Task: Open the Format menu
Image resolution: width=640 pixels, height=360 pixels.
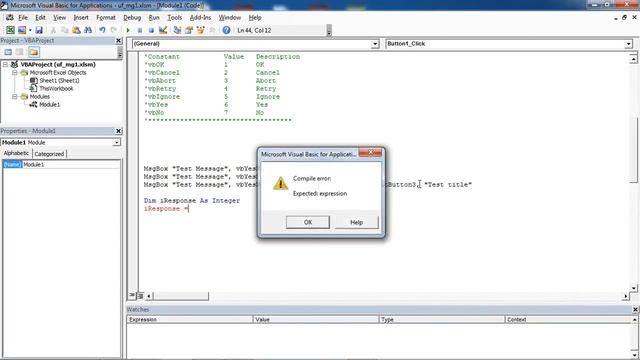Action: click(x=106, y=18)
